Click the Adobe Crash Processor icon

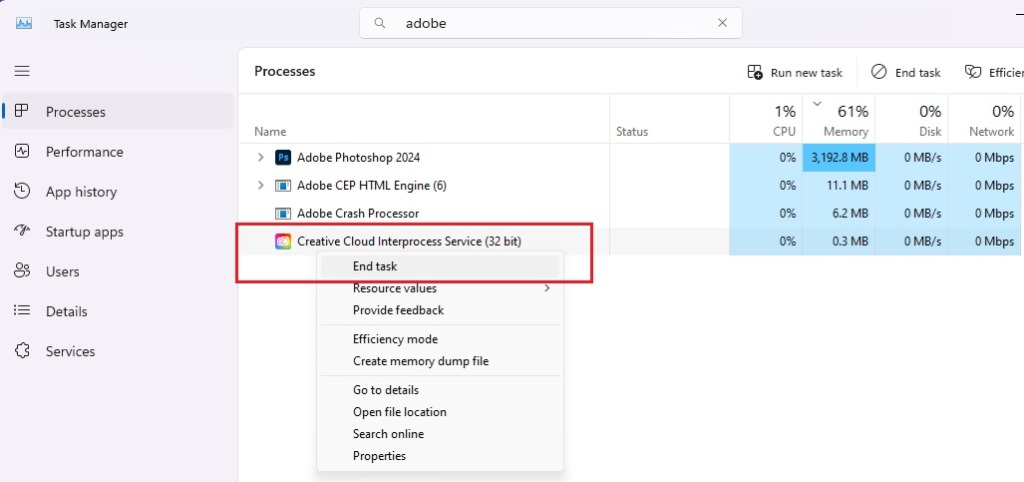(x=283, y=213)
